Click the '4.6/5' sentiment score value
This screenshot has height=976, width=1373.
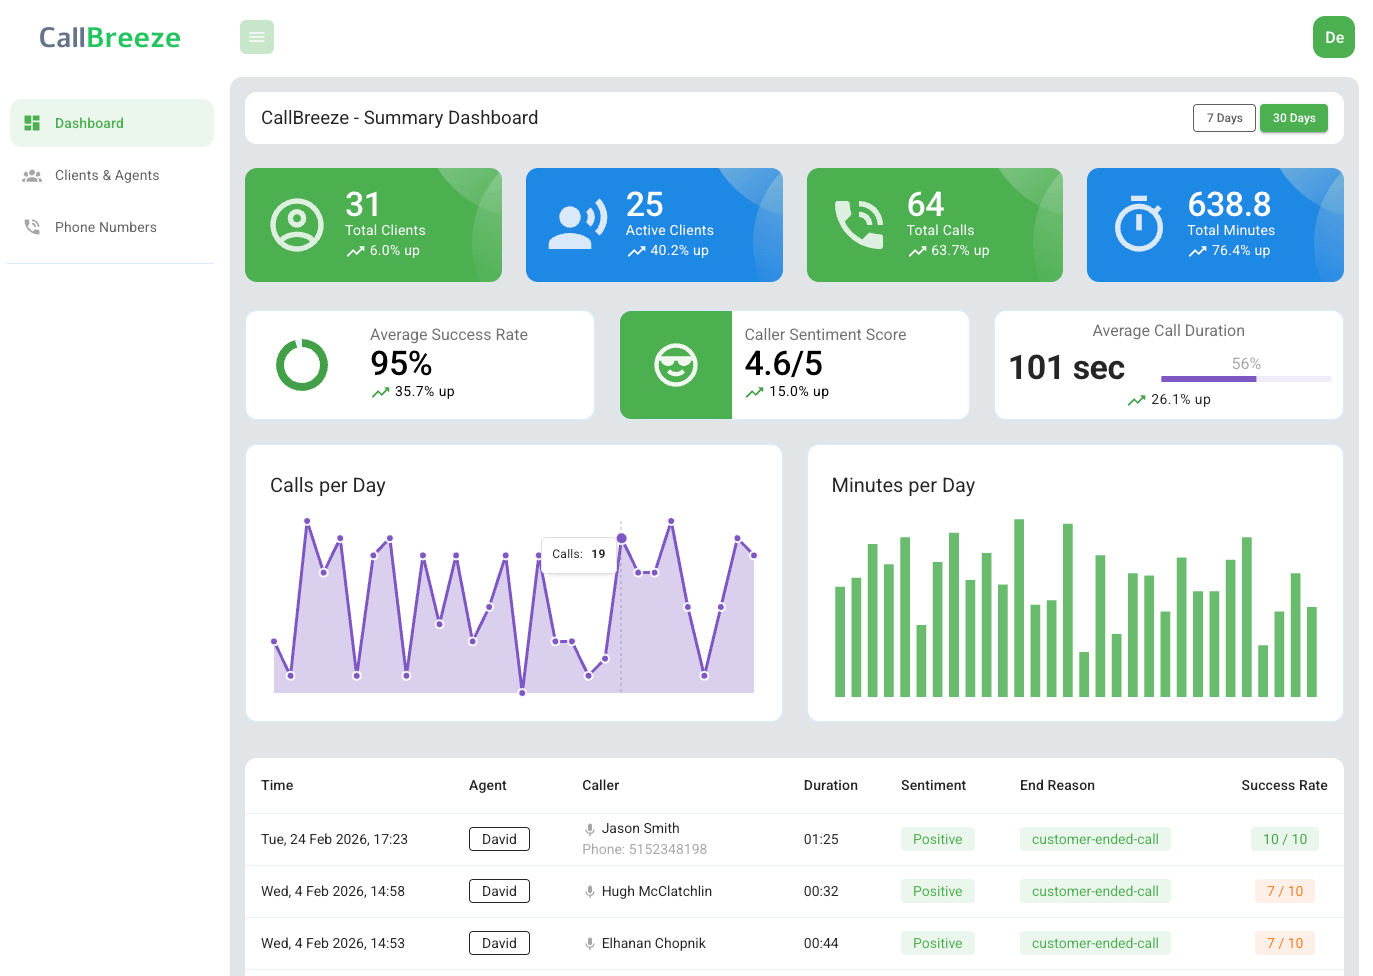point(784,363)
